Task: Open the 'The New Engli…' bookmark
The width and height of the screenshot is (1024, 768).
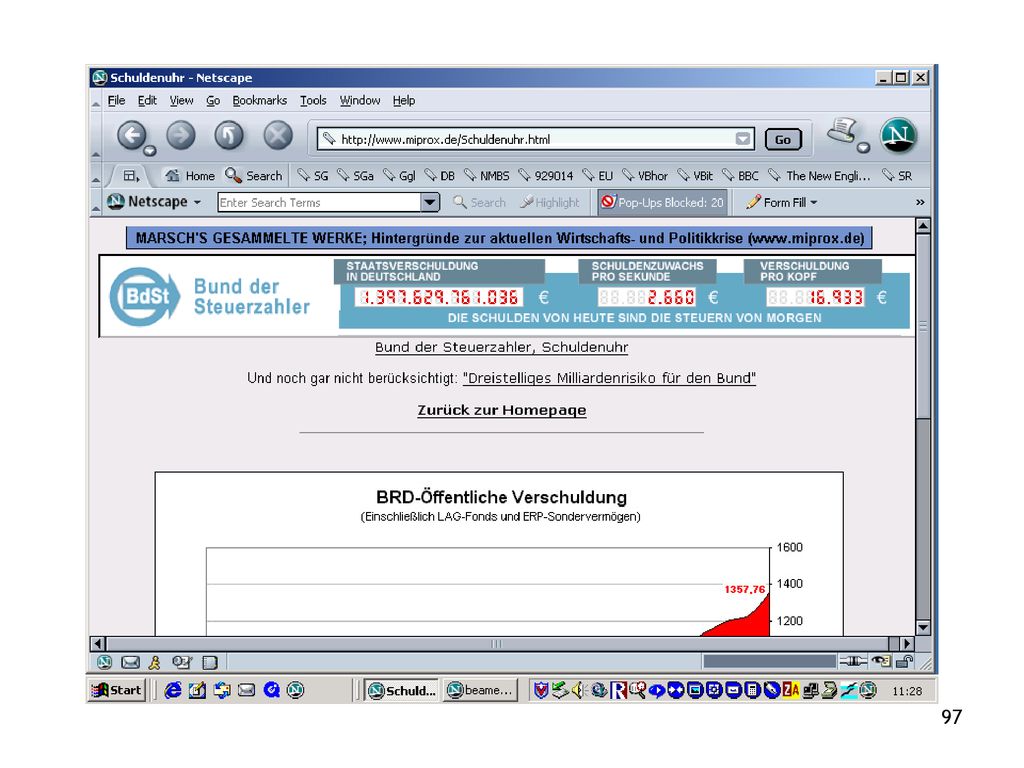Action: click(820, 176)
